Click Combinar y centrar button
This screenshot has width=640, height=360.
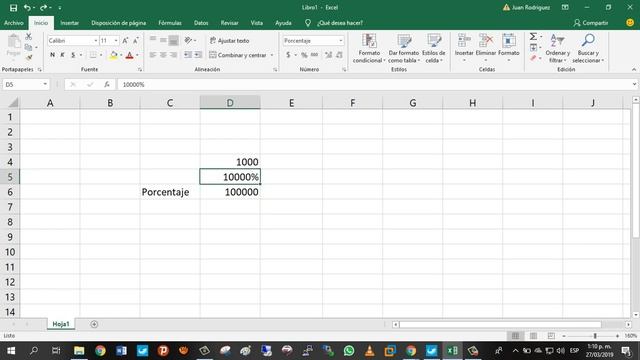pos(238,55)
